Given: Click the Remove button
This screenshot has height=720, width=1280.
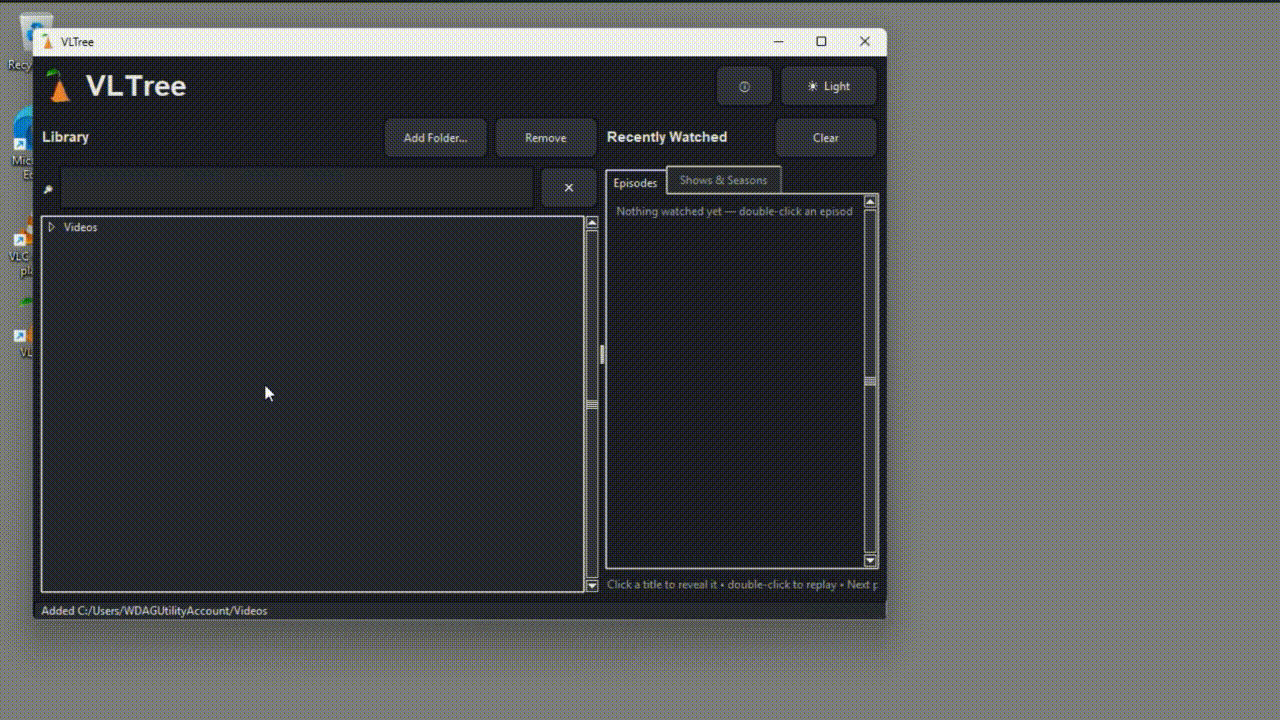Looking at the screenshot, I should (x=546, y=138).
